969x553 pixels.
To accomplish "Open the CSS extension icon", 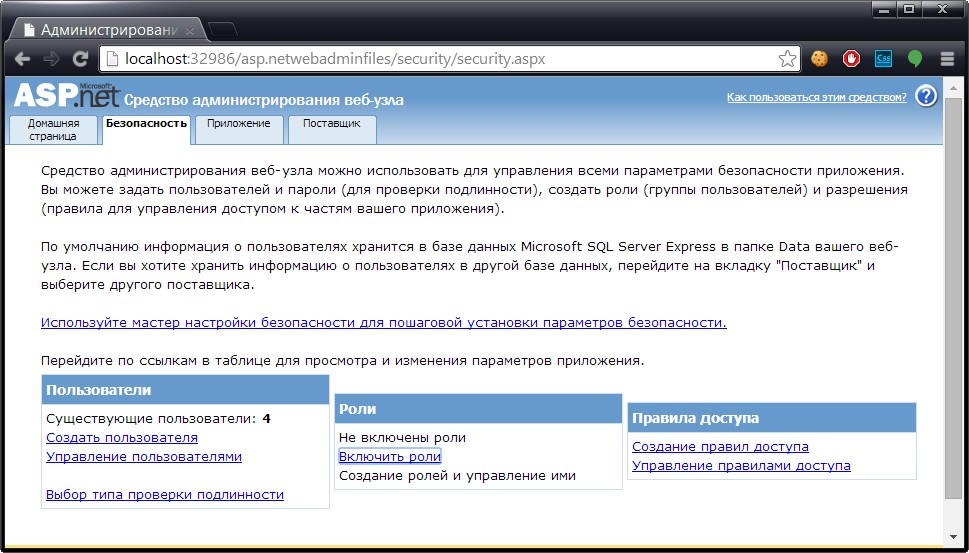I will pos(883,59).
